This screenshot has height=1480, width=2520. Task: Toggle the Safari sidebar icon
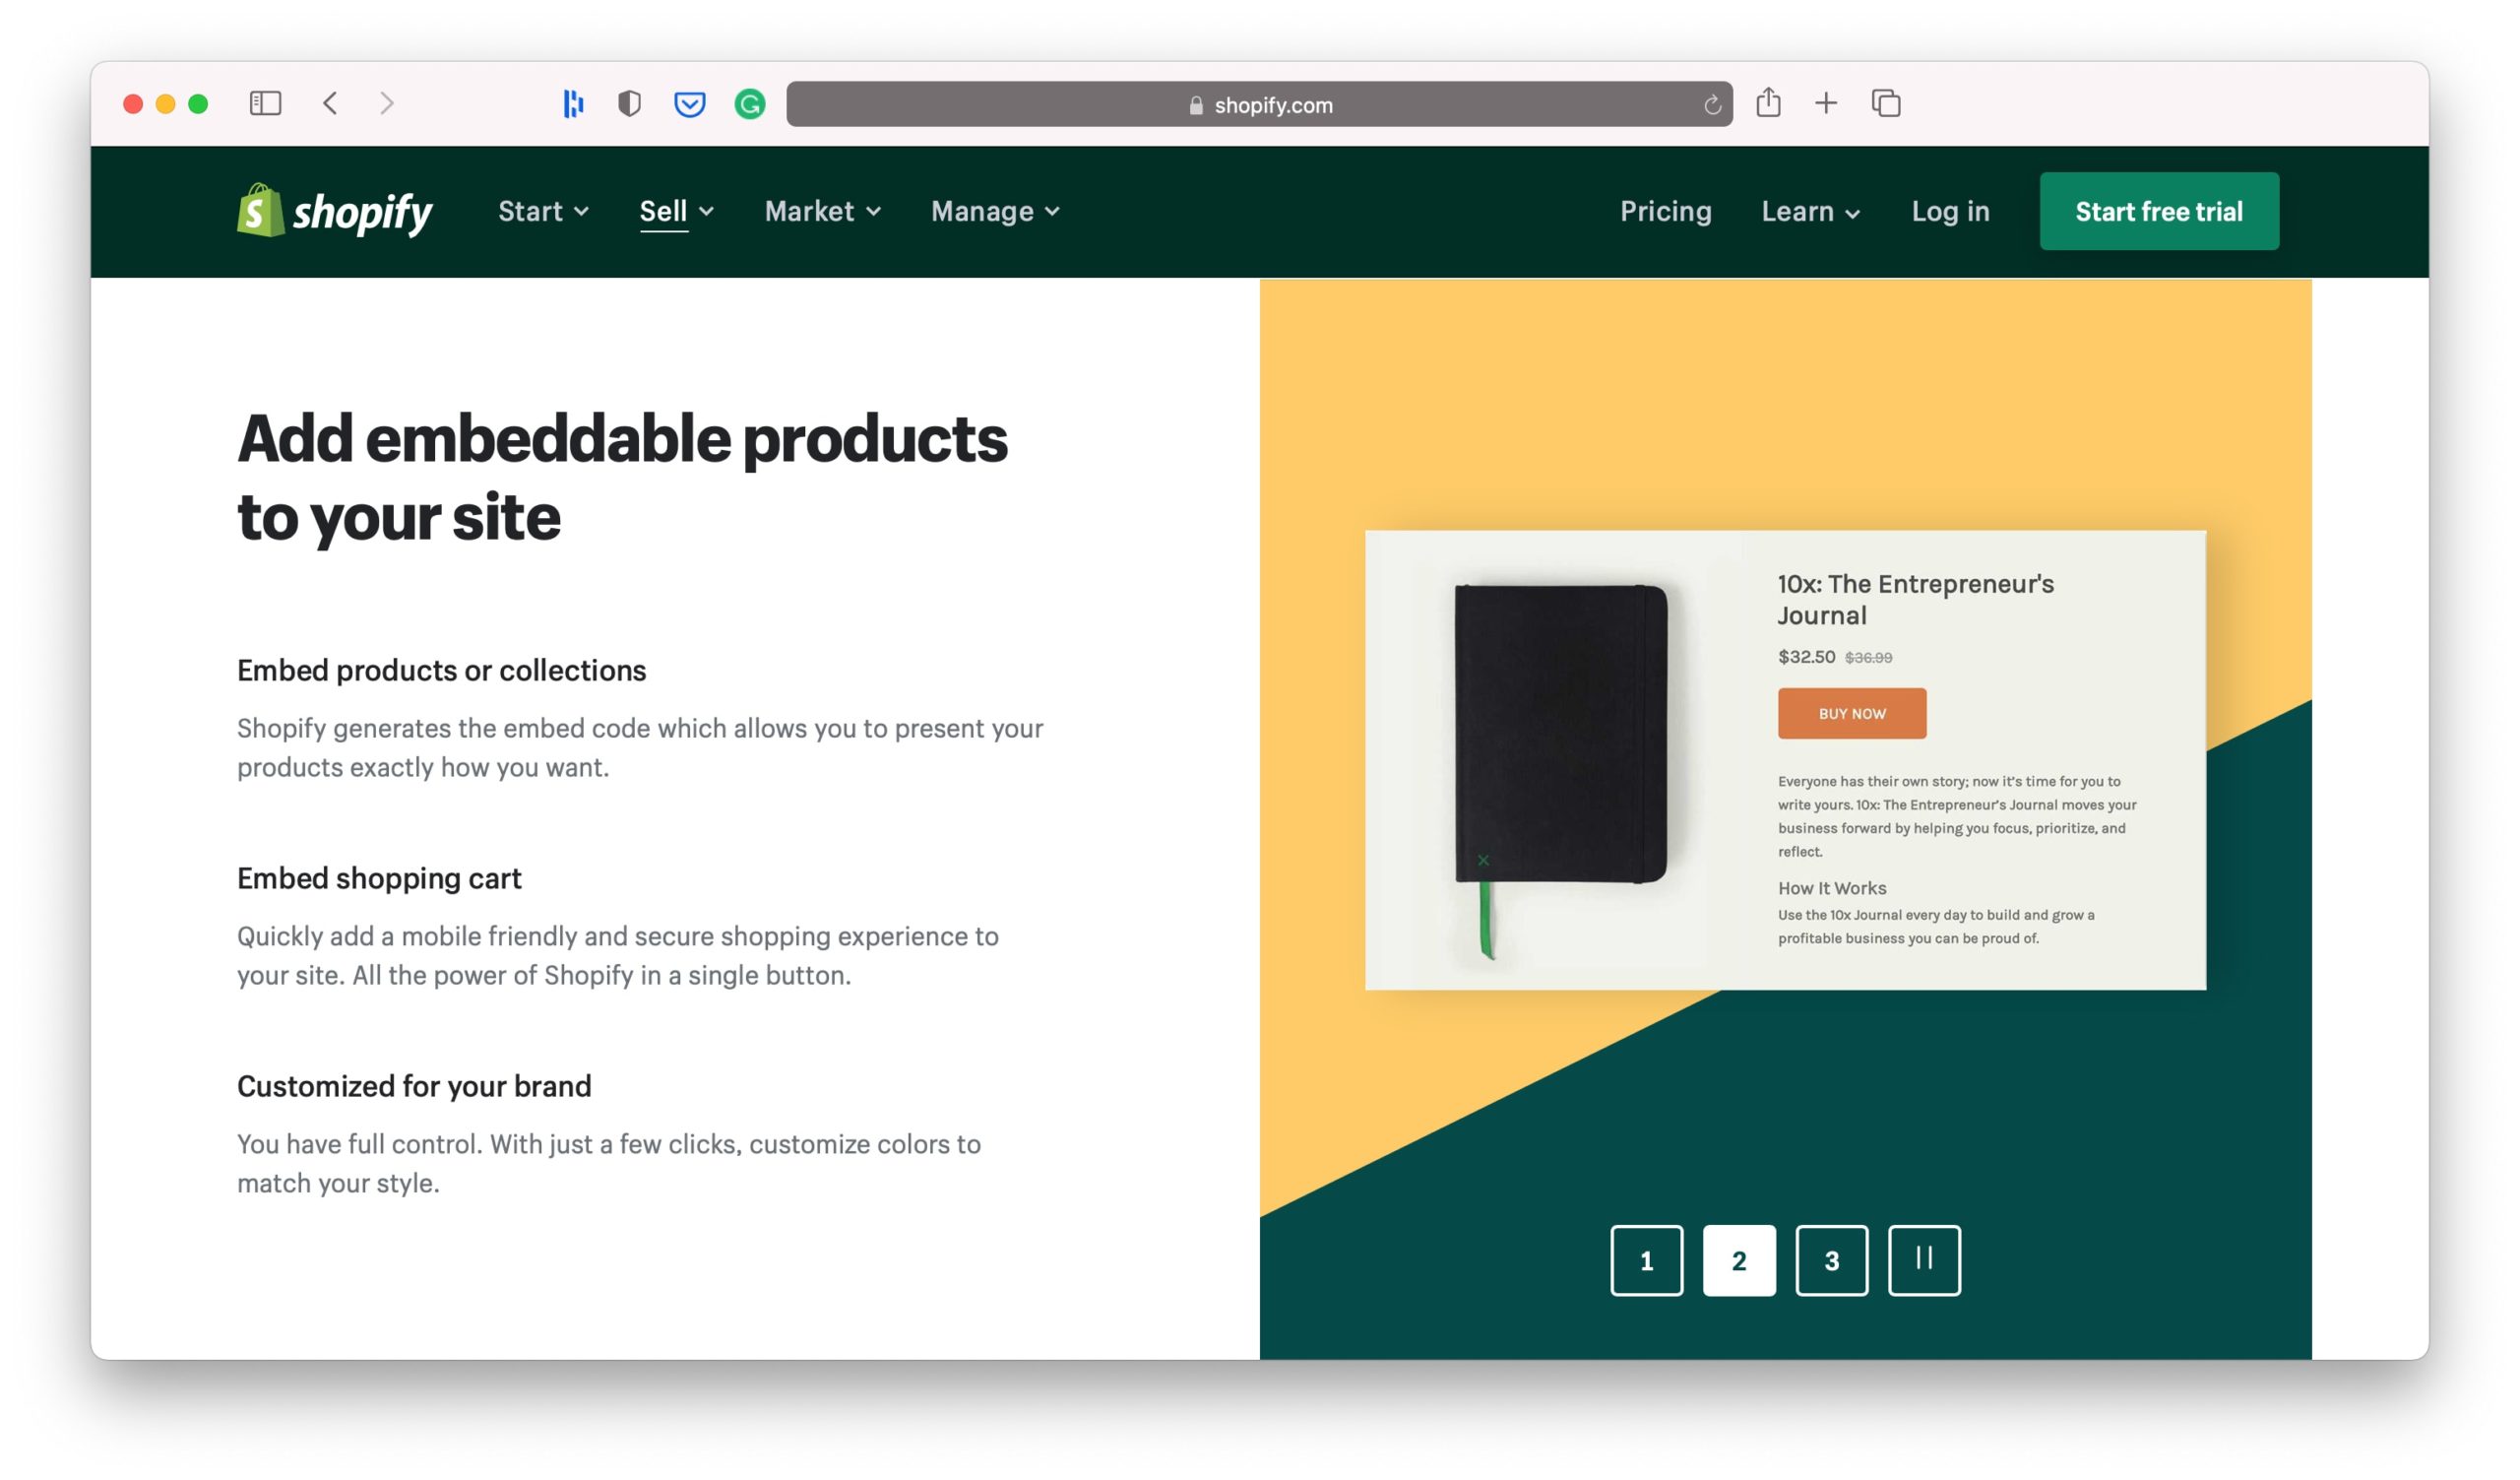pyautogui.click(x=265, y=103)
